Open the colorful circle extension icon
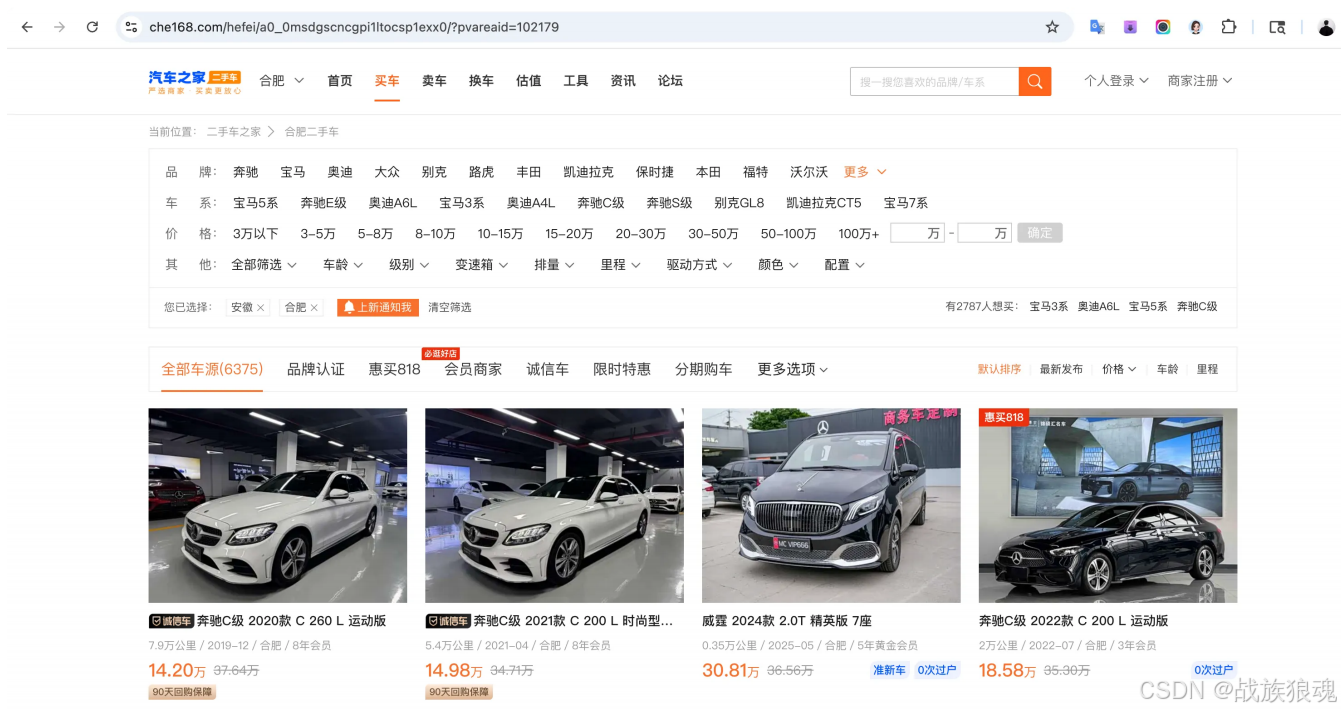 [1163, 27]
